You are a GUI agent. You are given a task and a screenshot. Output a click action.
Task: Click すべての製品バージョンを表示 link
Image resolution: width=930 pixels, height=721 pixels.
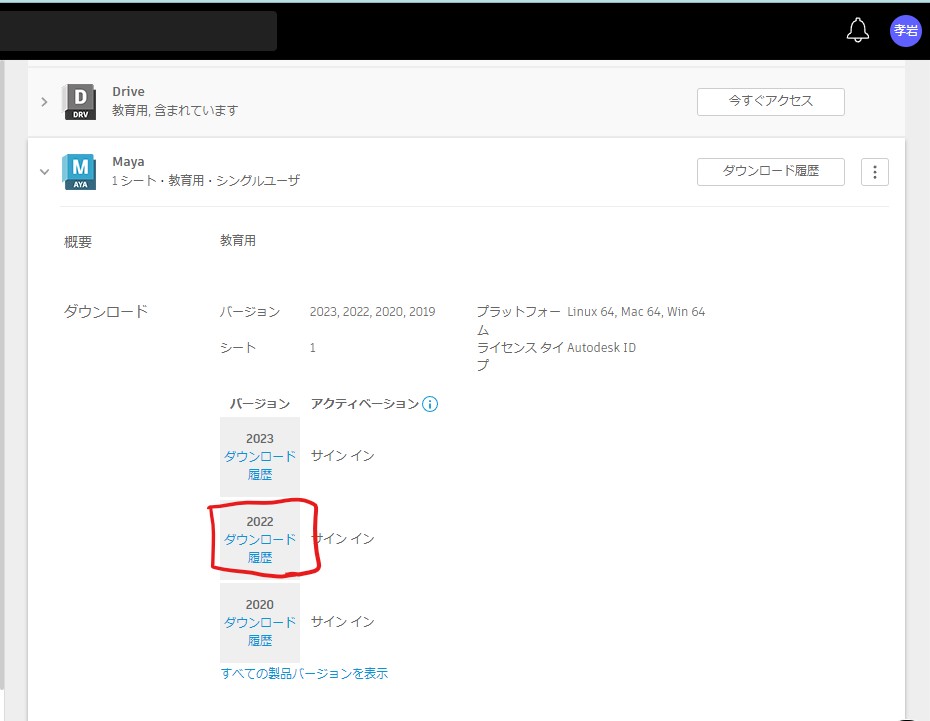304,674
